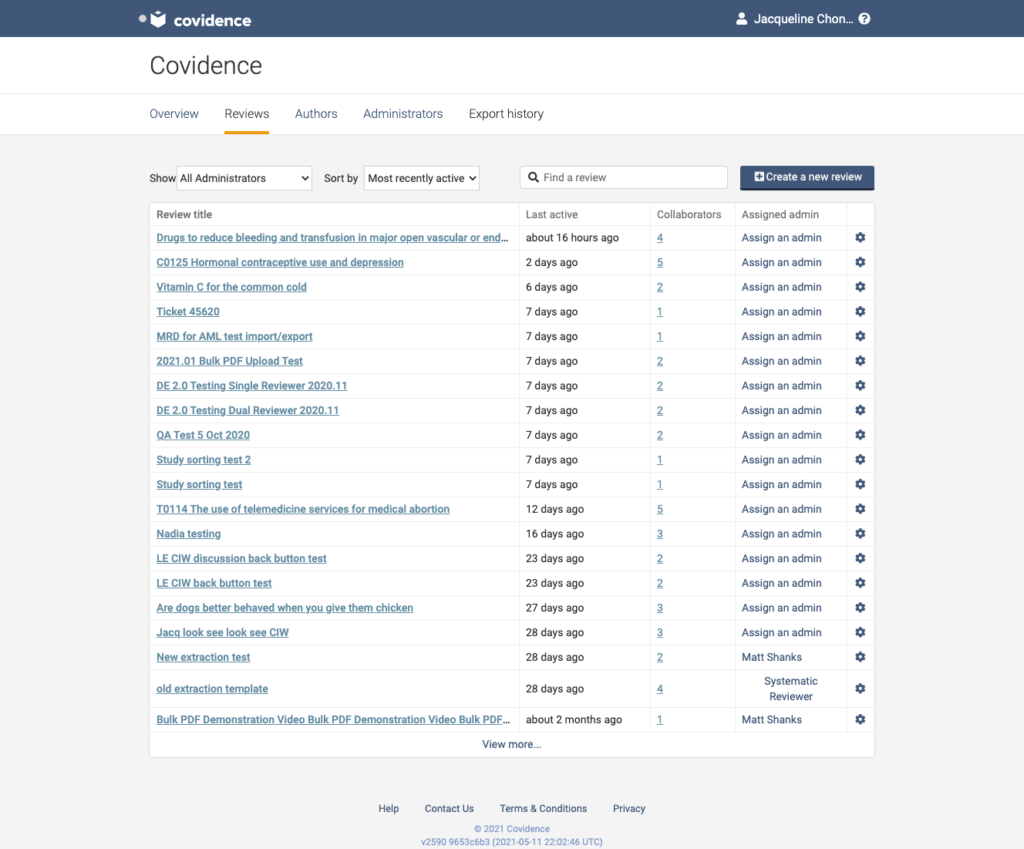Click into the Find a review search field
This screenshot has height=849, width=1024.
pyautogui.click(x=624, y=177)
